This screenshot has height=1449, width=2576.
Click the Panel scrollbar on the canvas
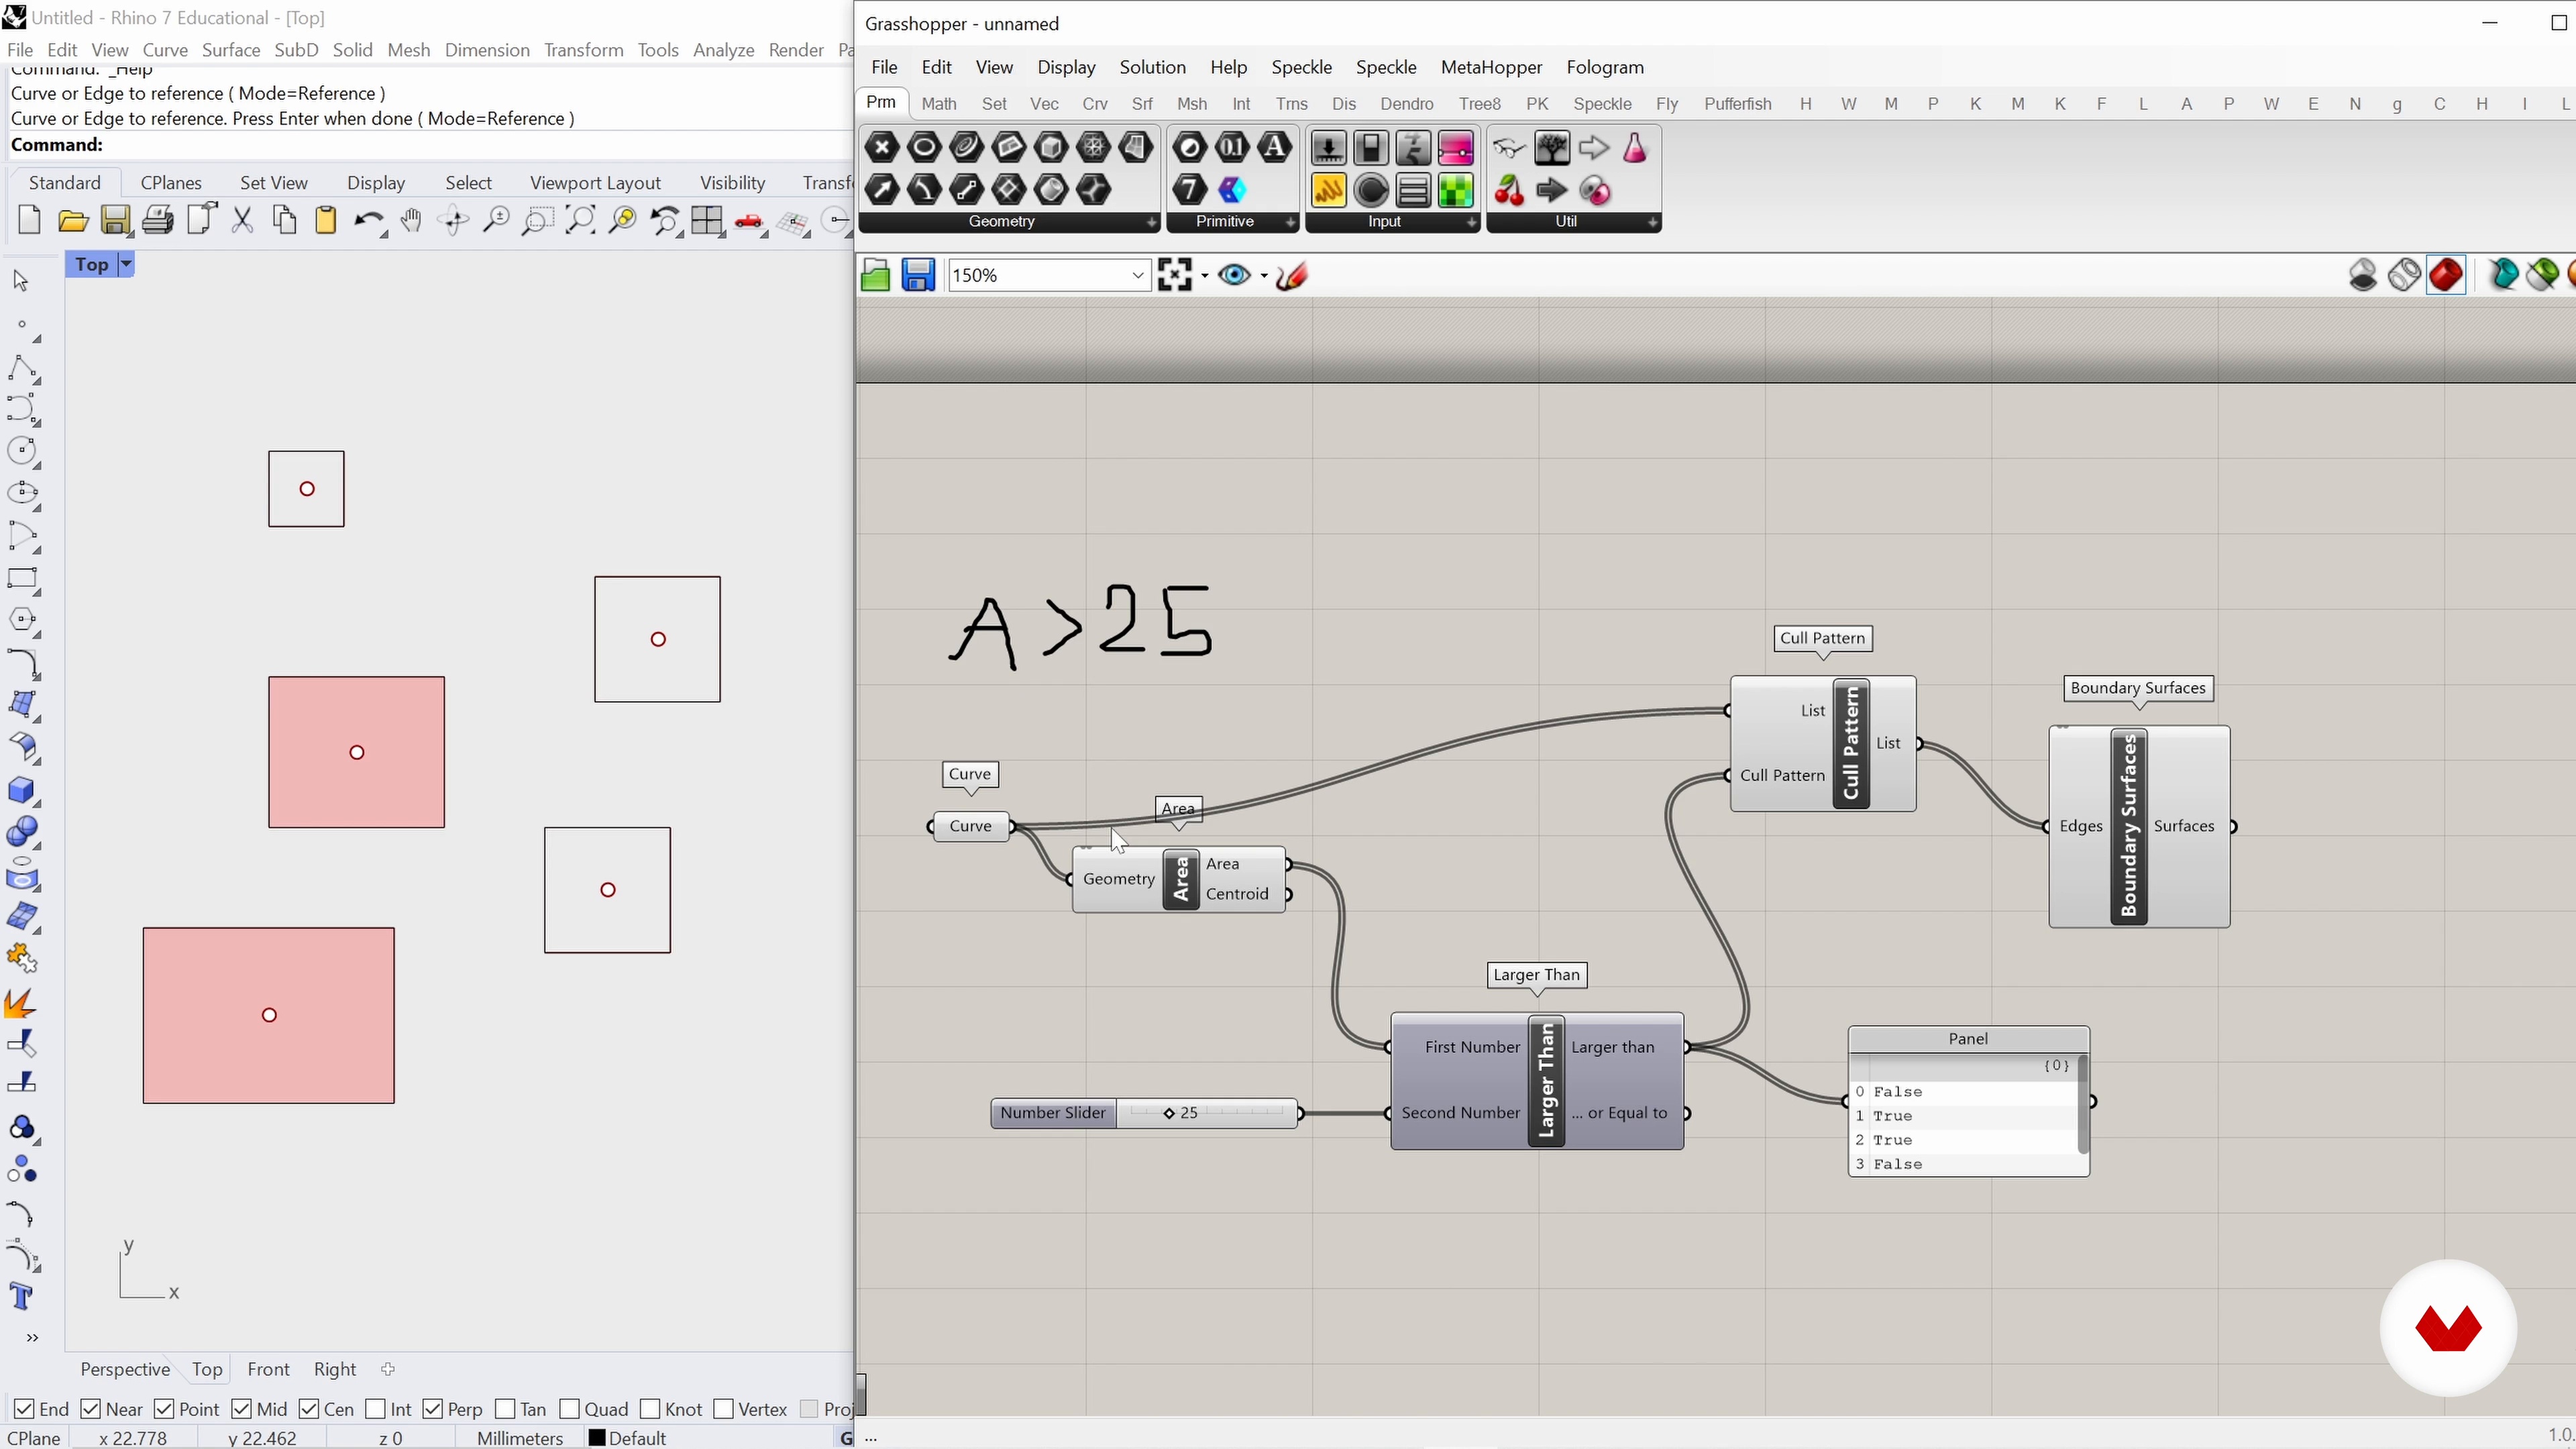coord(2083,1105)
